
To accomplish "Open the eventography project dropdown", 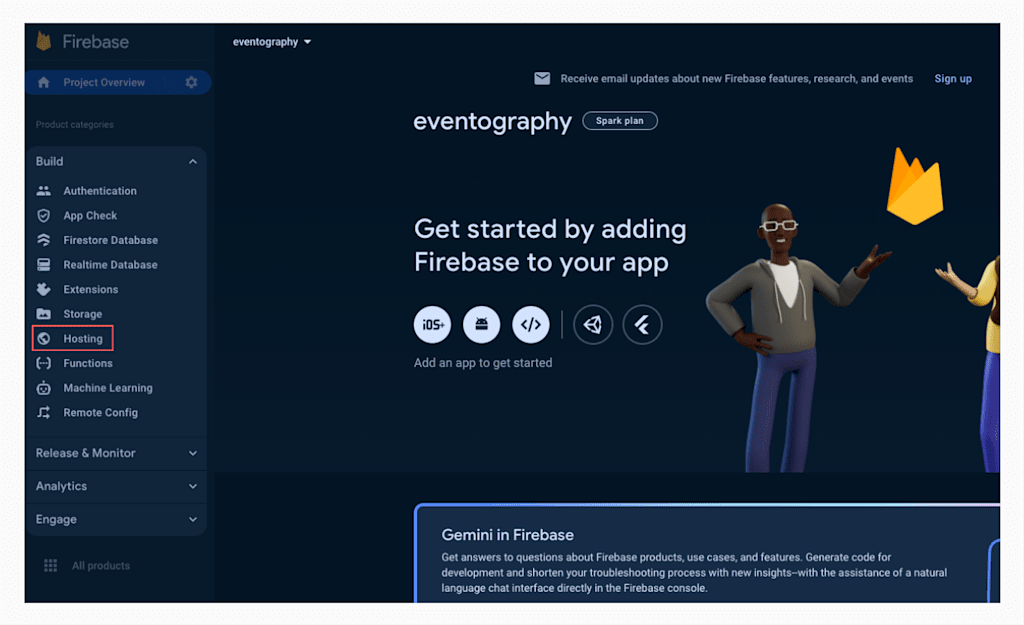I will click(x=272, y=42).
